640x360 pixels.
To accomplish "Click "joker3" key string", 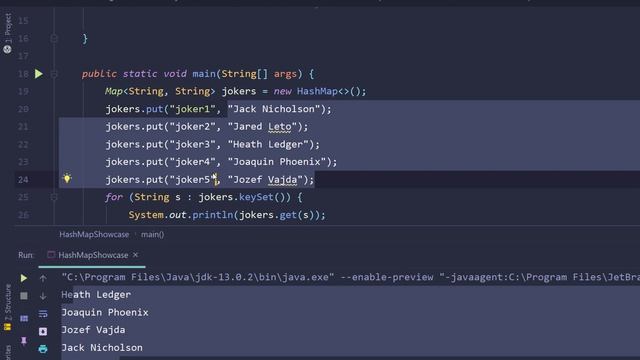I will click(x=192, y=144).
